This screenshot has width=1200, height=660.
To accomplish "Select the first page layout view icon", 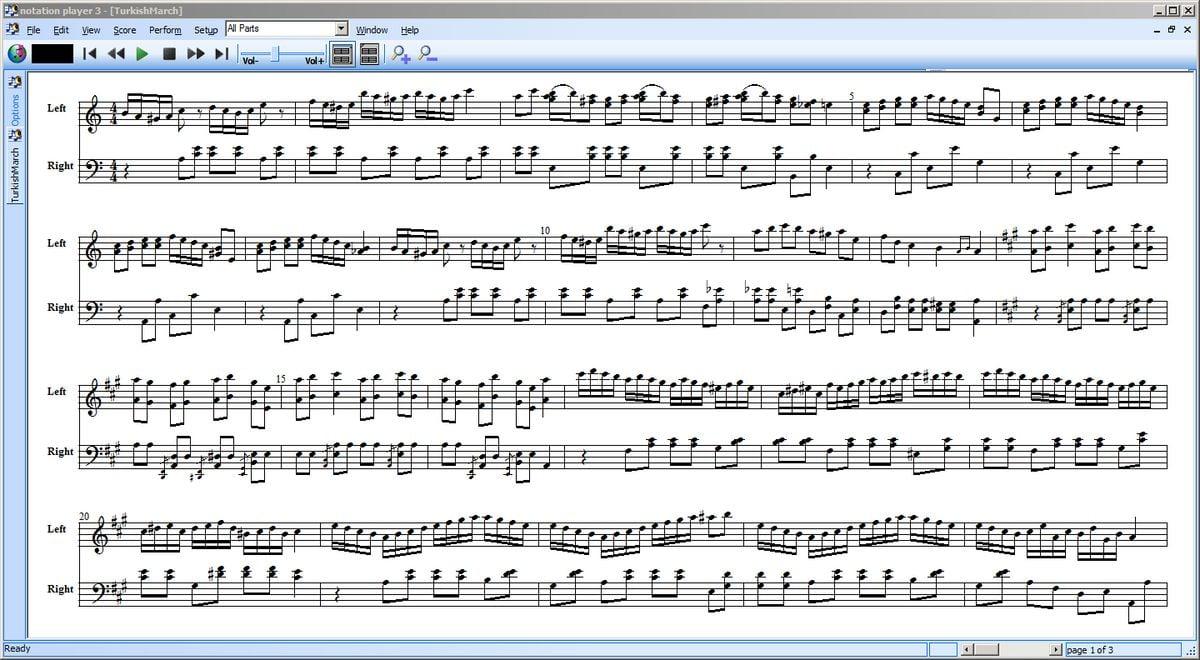I will [341, 54].
